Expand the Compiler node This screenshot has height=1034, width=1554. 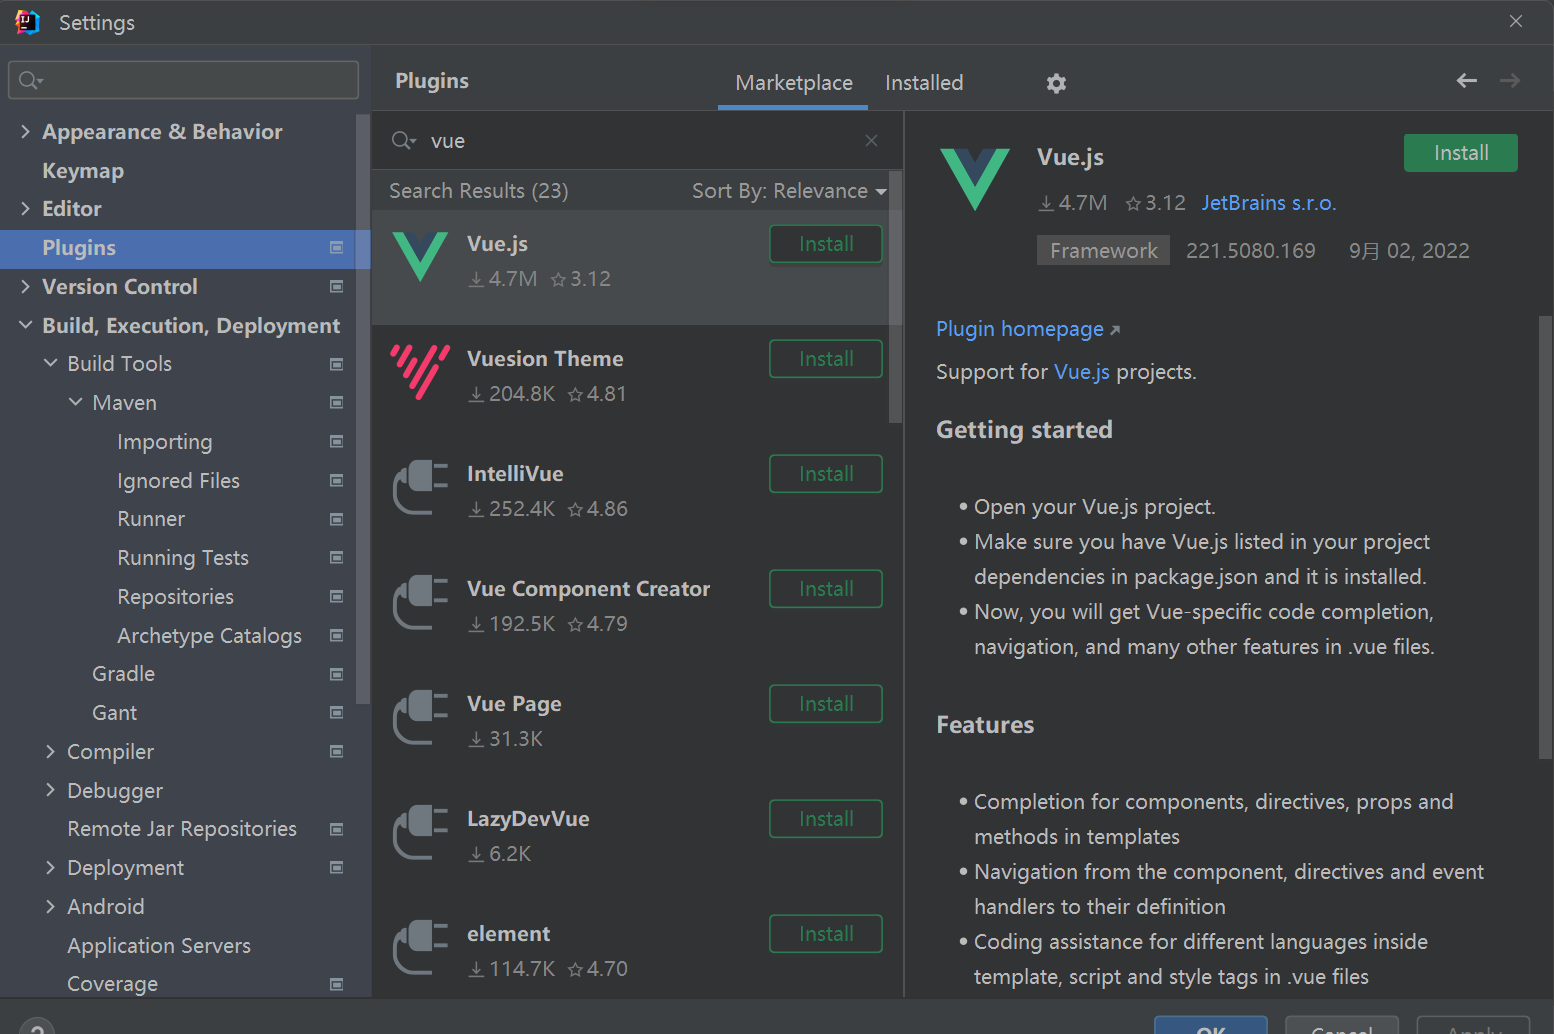point(50,751)
